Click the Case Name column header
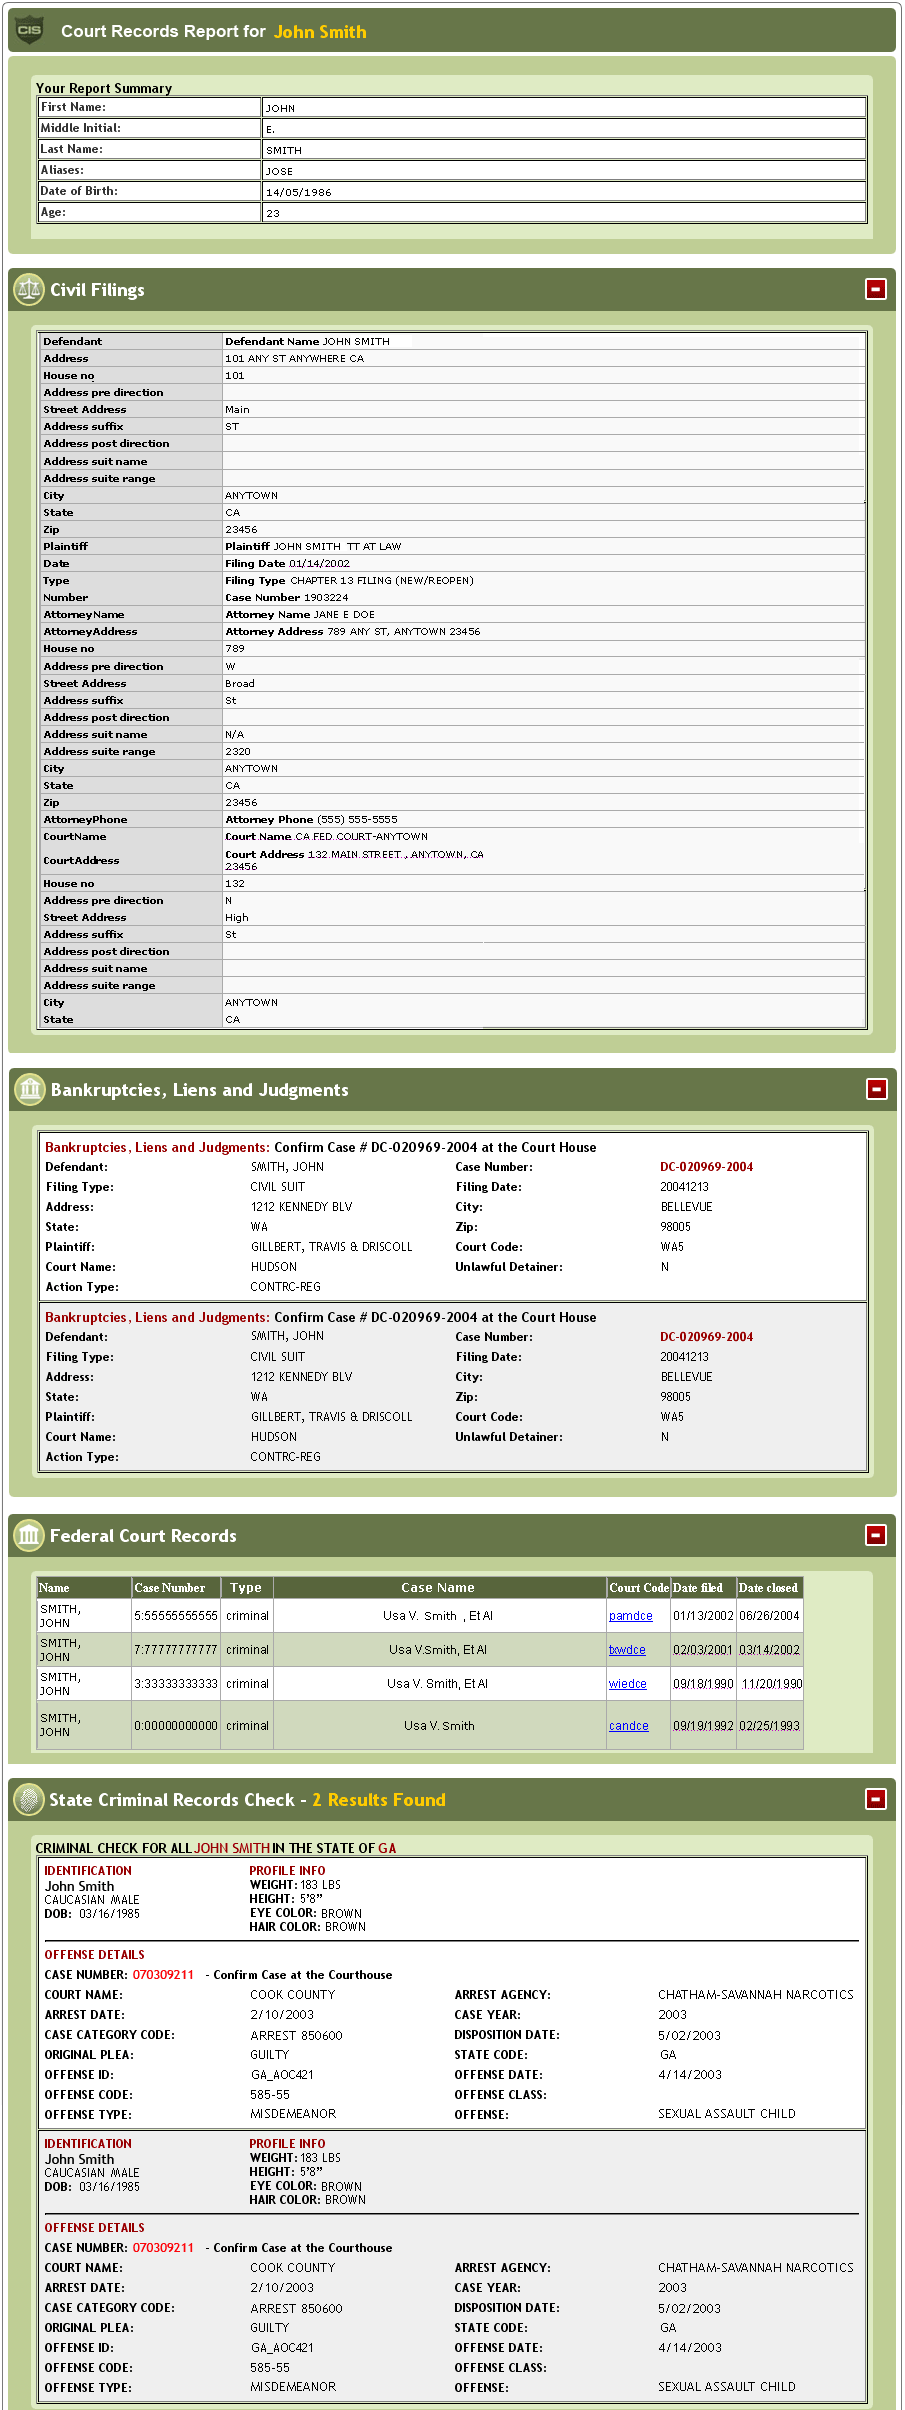Viewport: 905px width, 2410px height. [x=438, y=1588]
